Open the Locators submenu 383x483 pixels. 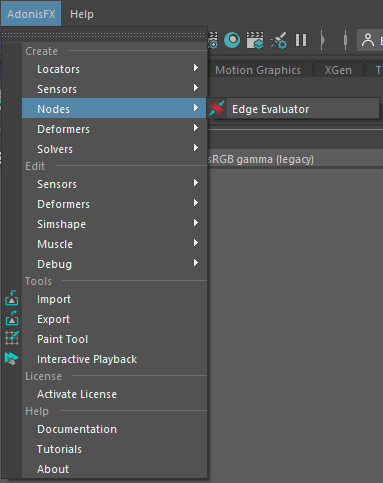point(114,69)
